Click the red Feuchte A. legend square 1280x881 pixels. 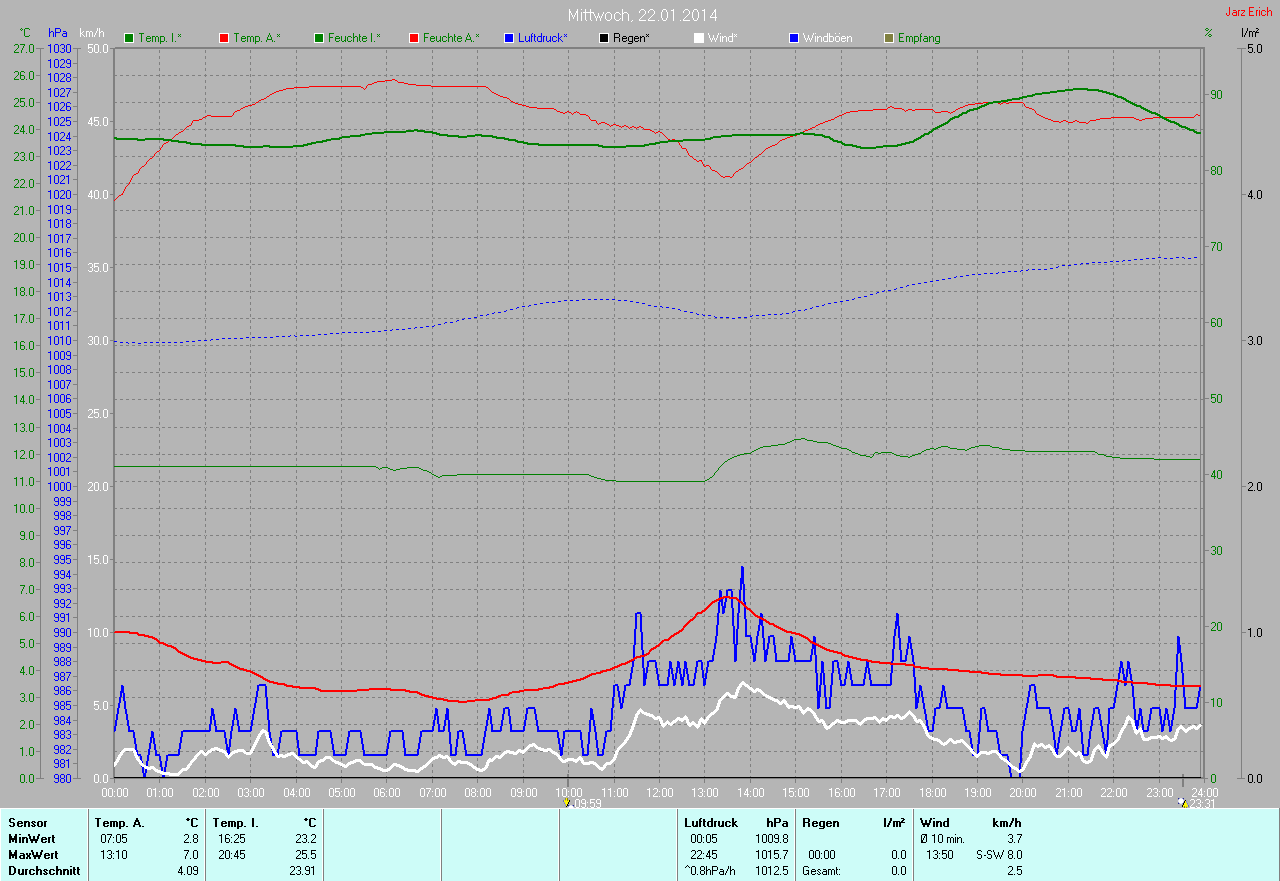coord(415,38)
